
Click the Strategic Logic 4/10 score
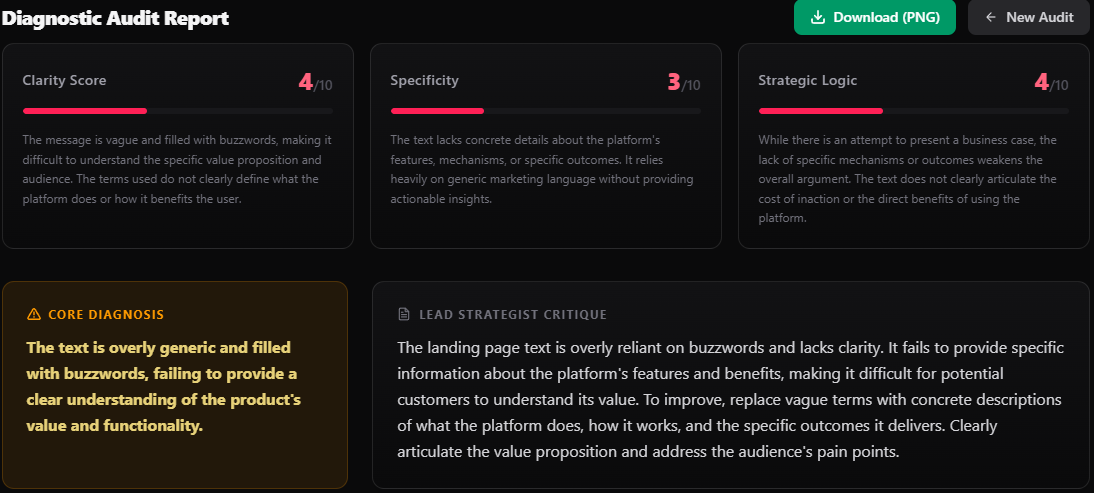(x=1051, y=83)
